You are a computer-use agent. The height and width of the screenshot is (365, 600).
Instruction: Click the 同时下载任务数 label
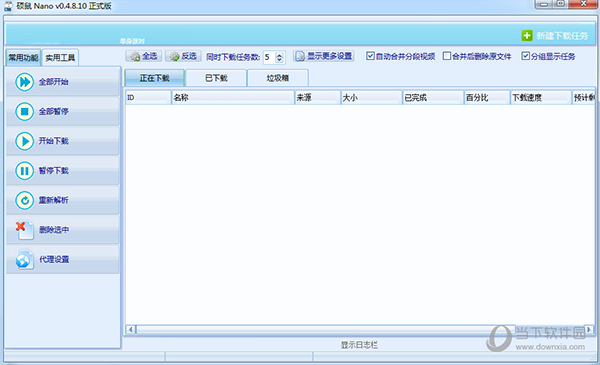(233, 57)
